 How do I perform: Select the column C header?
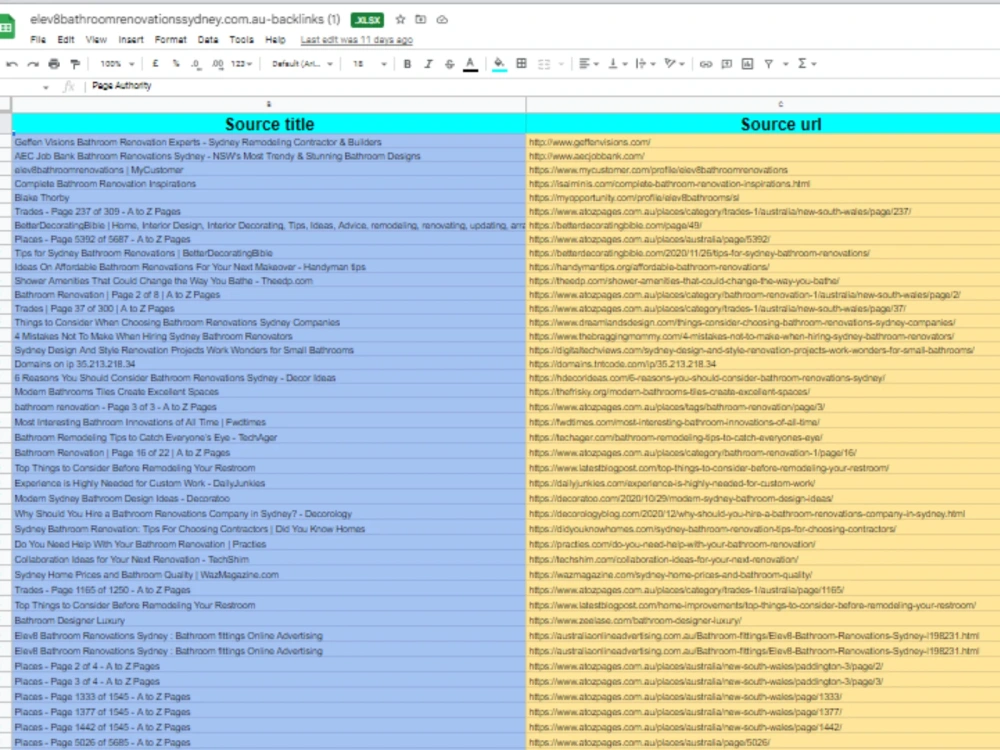pyautogui.click(x=763, y=104)
